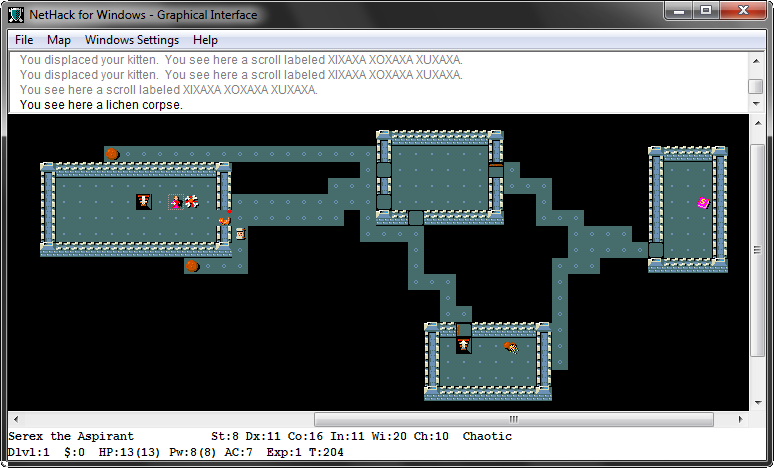The image size is (774, 468).
Task: Close the NetHack window
Action: [x=742, y=10]
